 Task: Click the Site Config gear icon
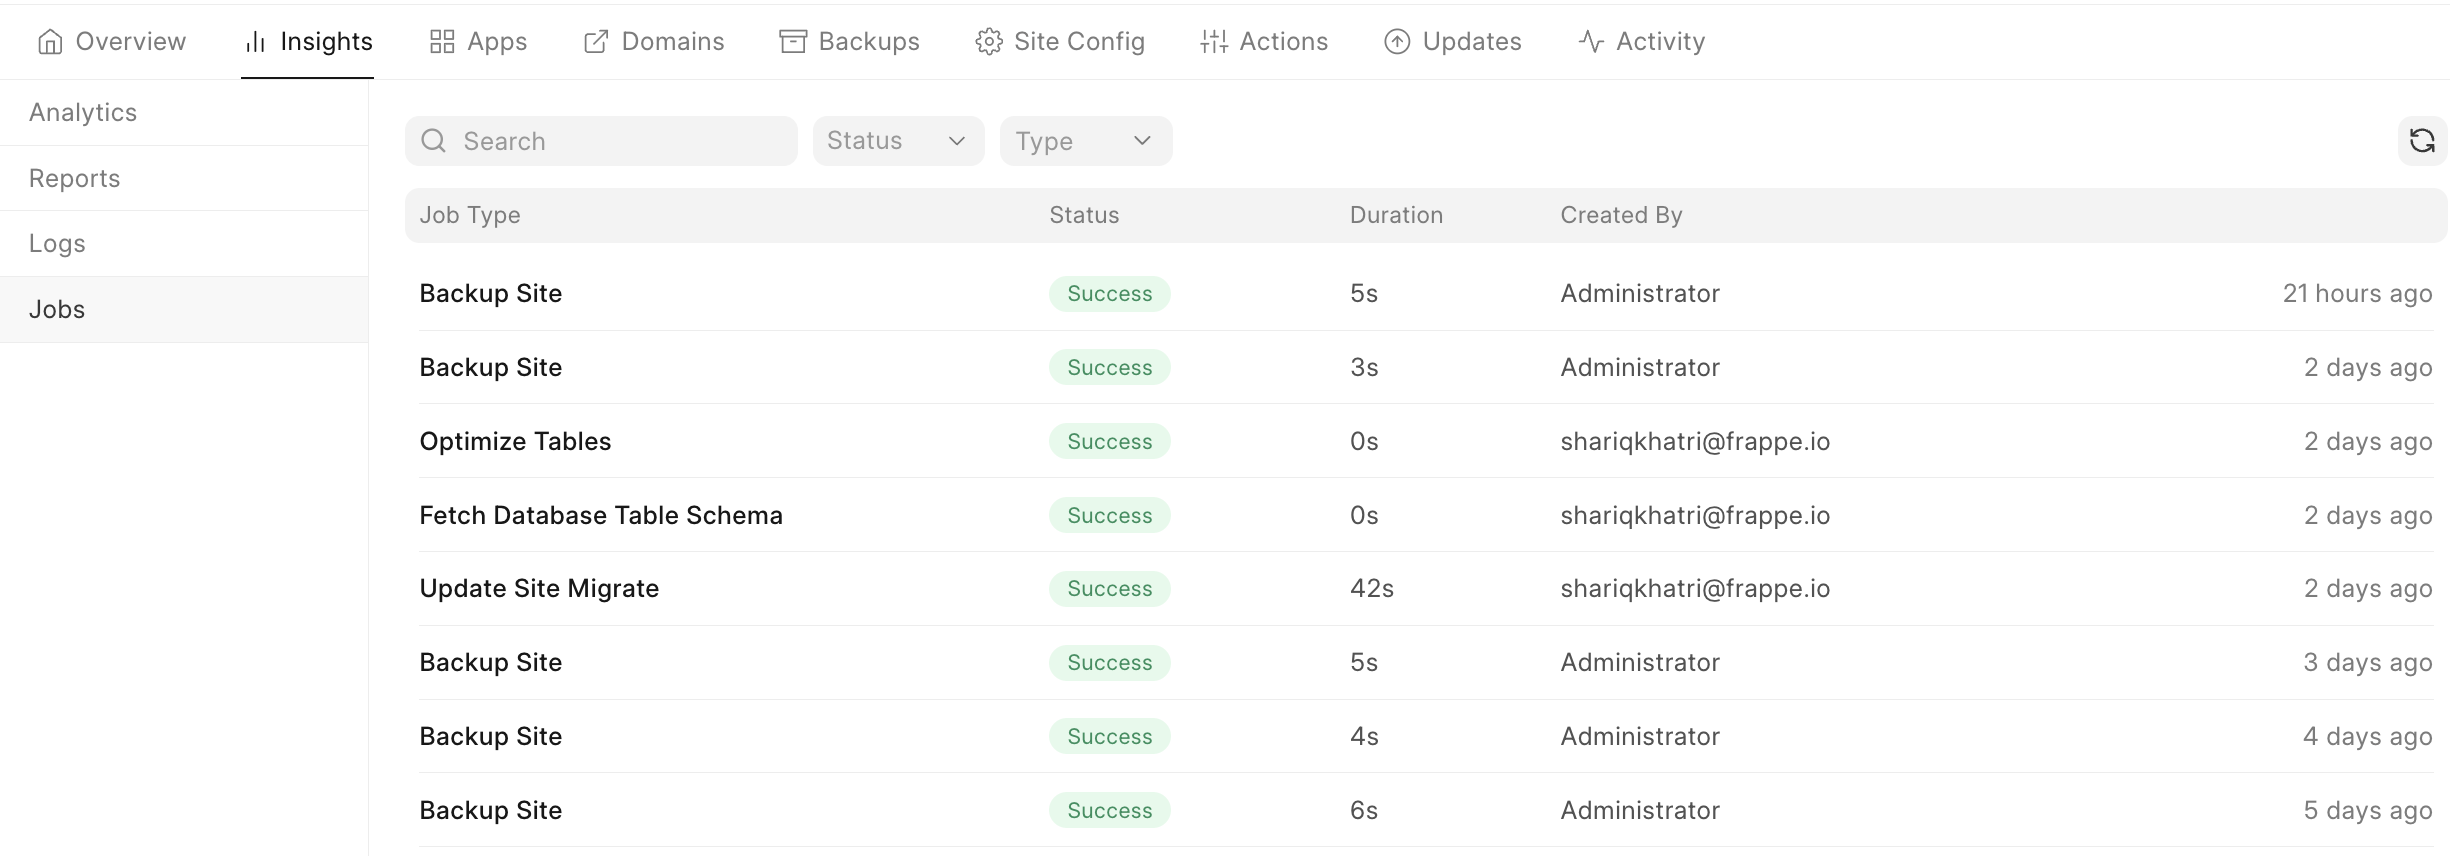989,42
